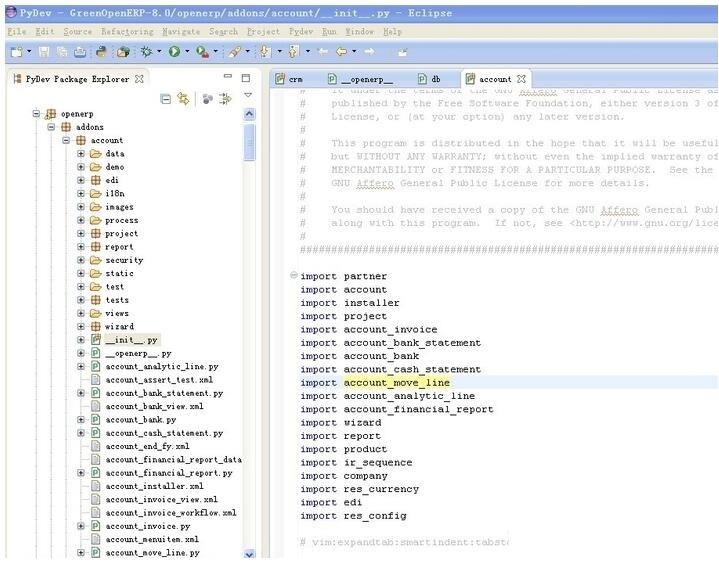Image resolution: width=719 pixels, height=573 pixels.
Task: Expand account_invoice.py outline node
Action: [81, 526]
